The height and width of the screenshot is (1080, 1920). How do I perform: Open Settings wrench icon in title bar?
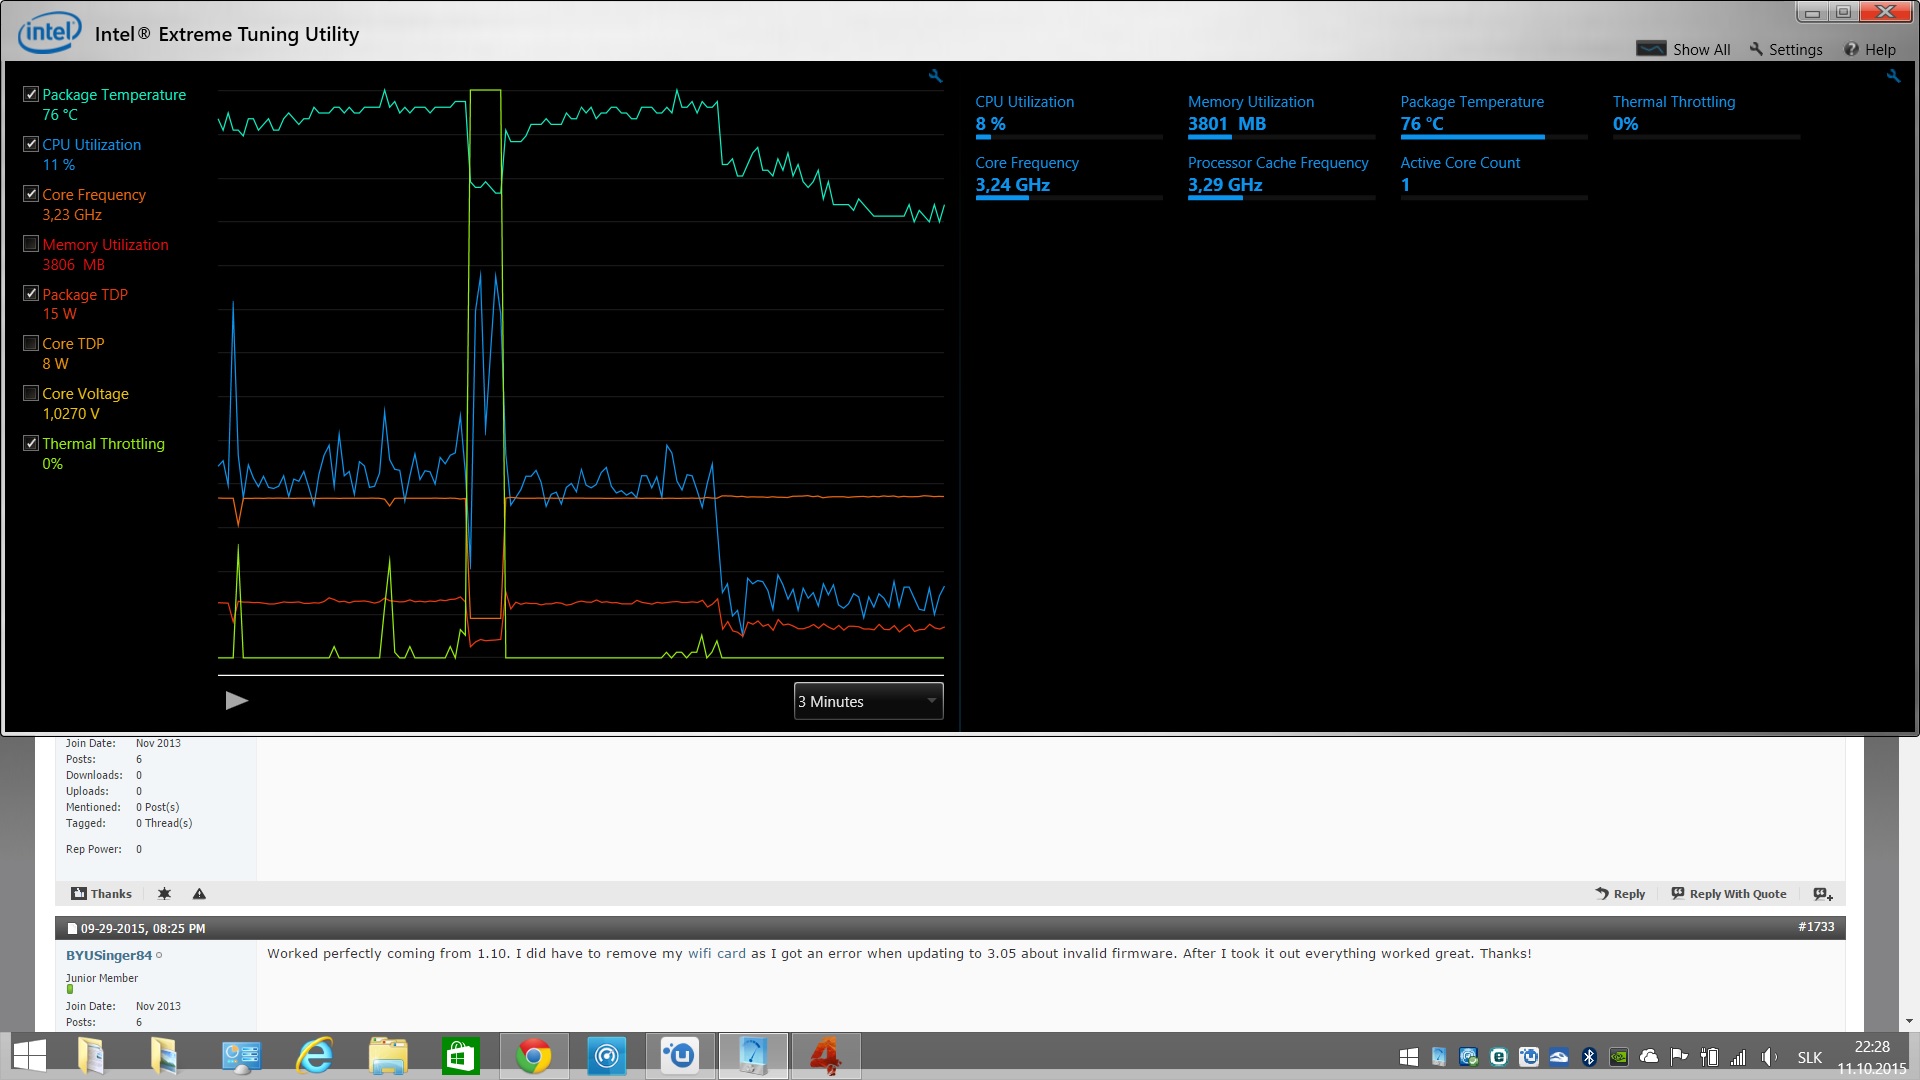[1756, 49]
